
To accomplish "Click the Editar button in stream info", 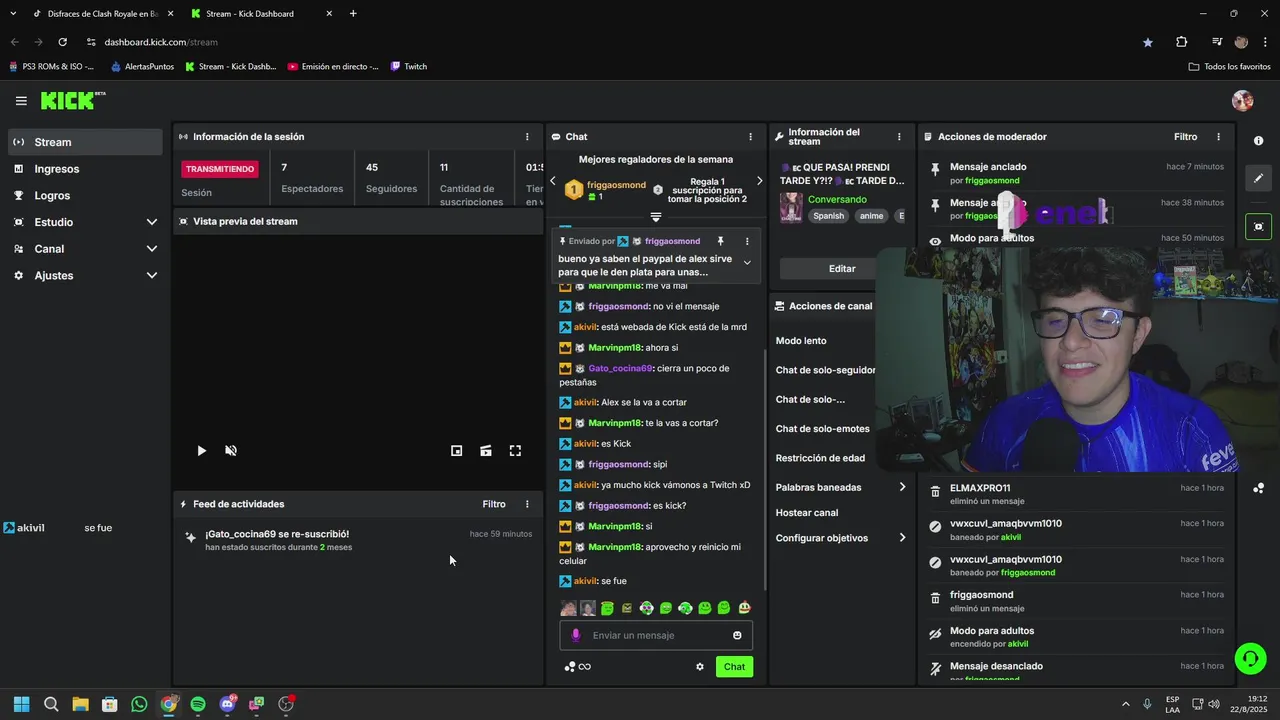I will pos(842,268).
